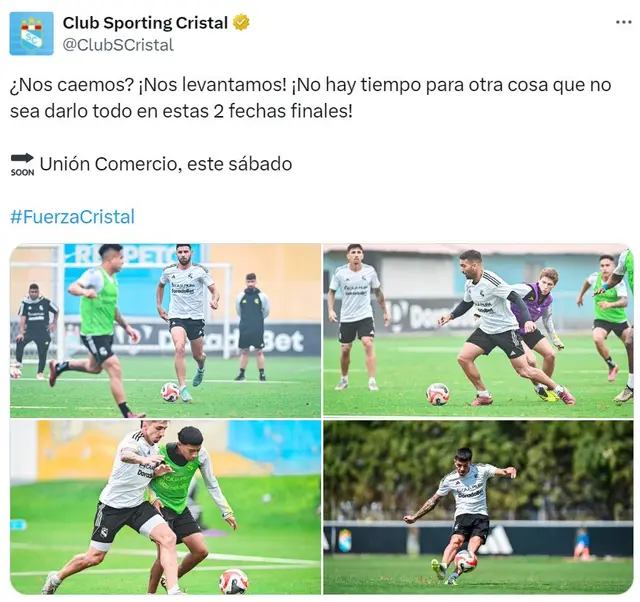Click the gold verified badge

point(241,23)
